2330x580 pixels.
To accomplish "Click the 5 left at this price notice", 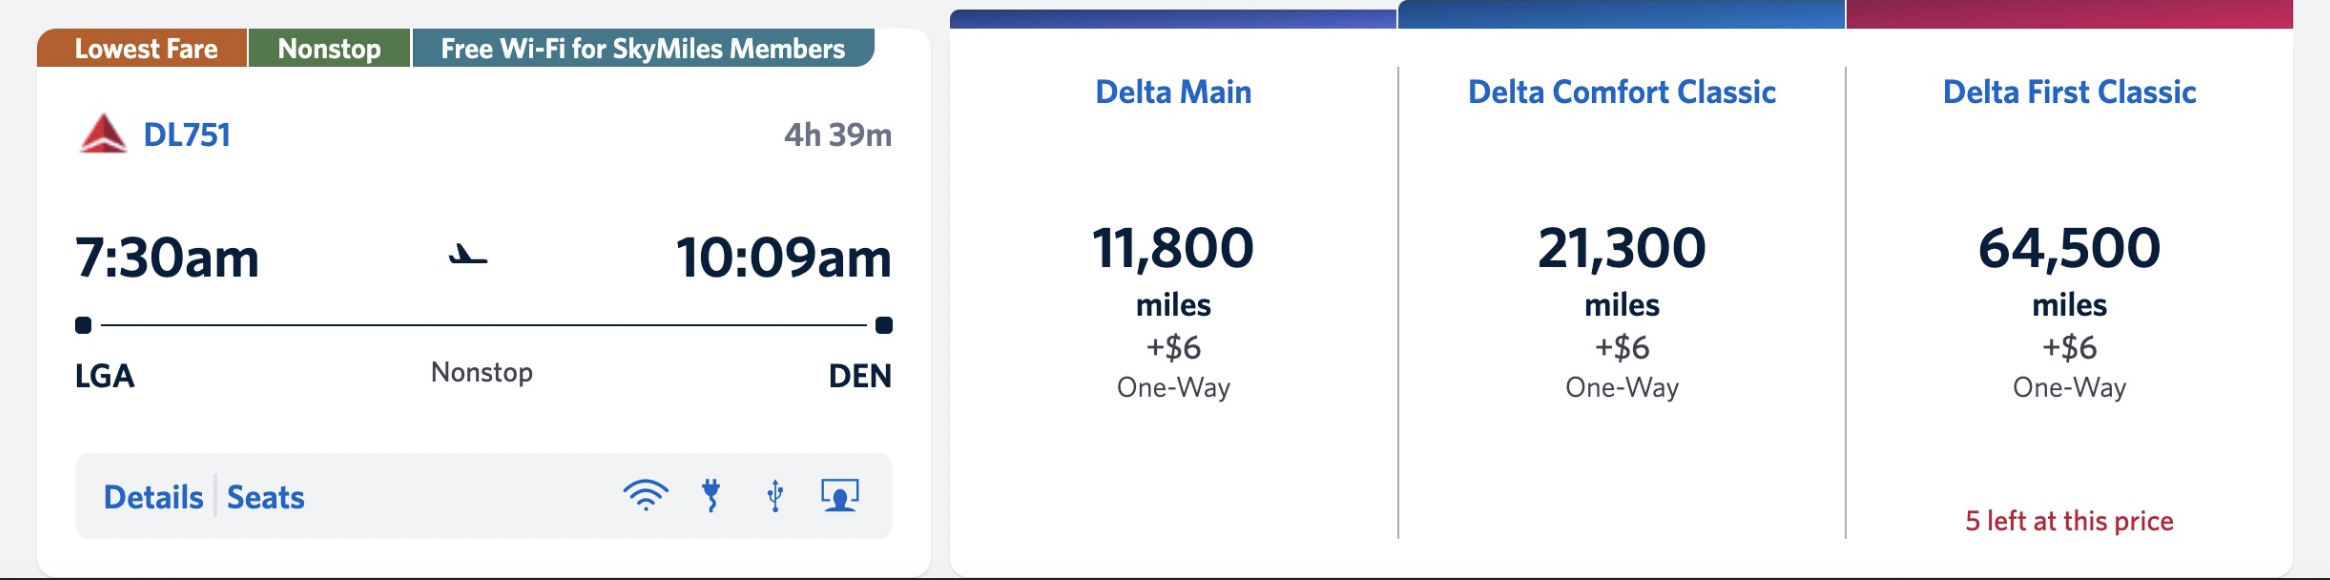I will (2069, 521).
